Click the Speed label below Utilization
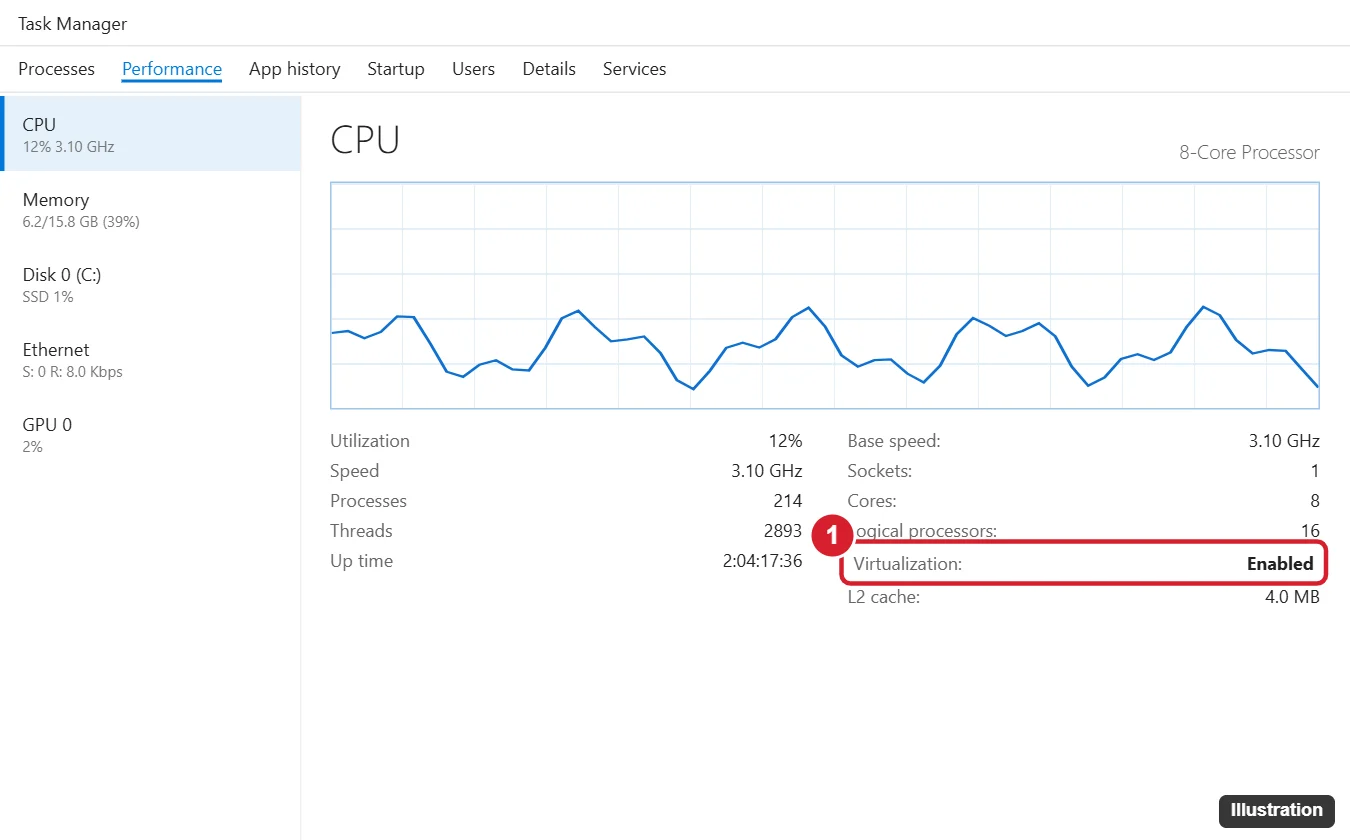 click(x=355, y=471)
